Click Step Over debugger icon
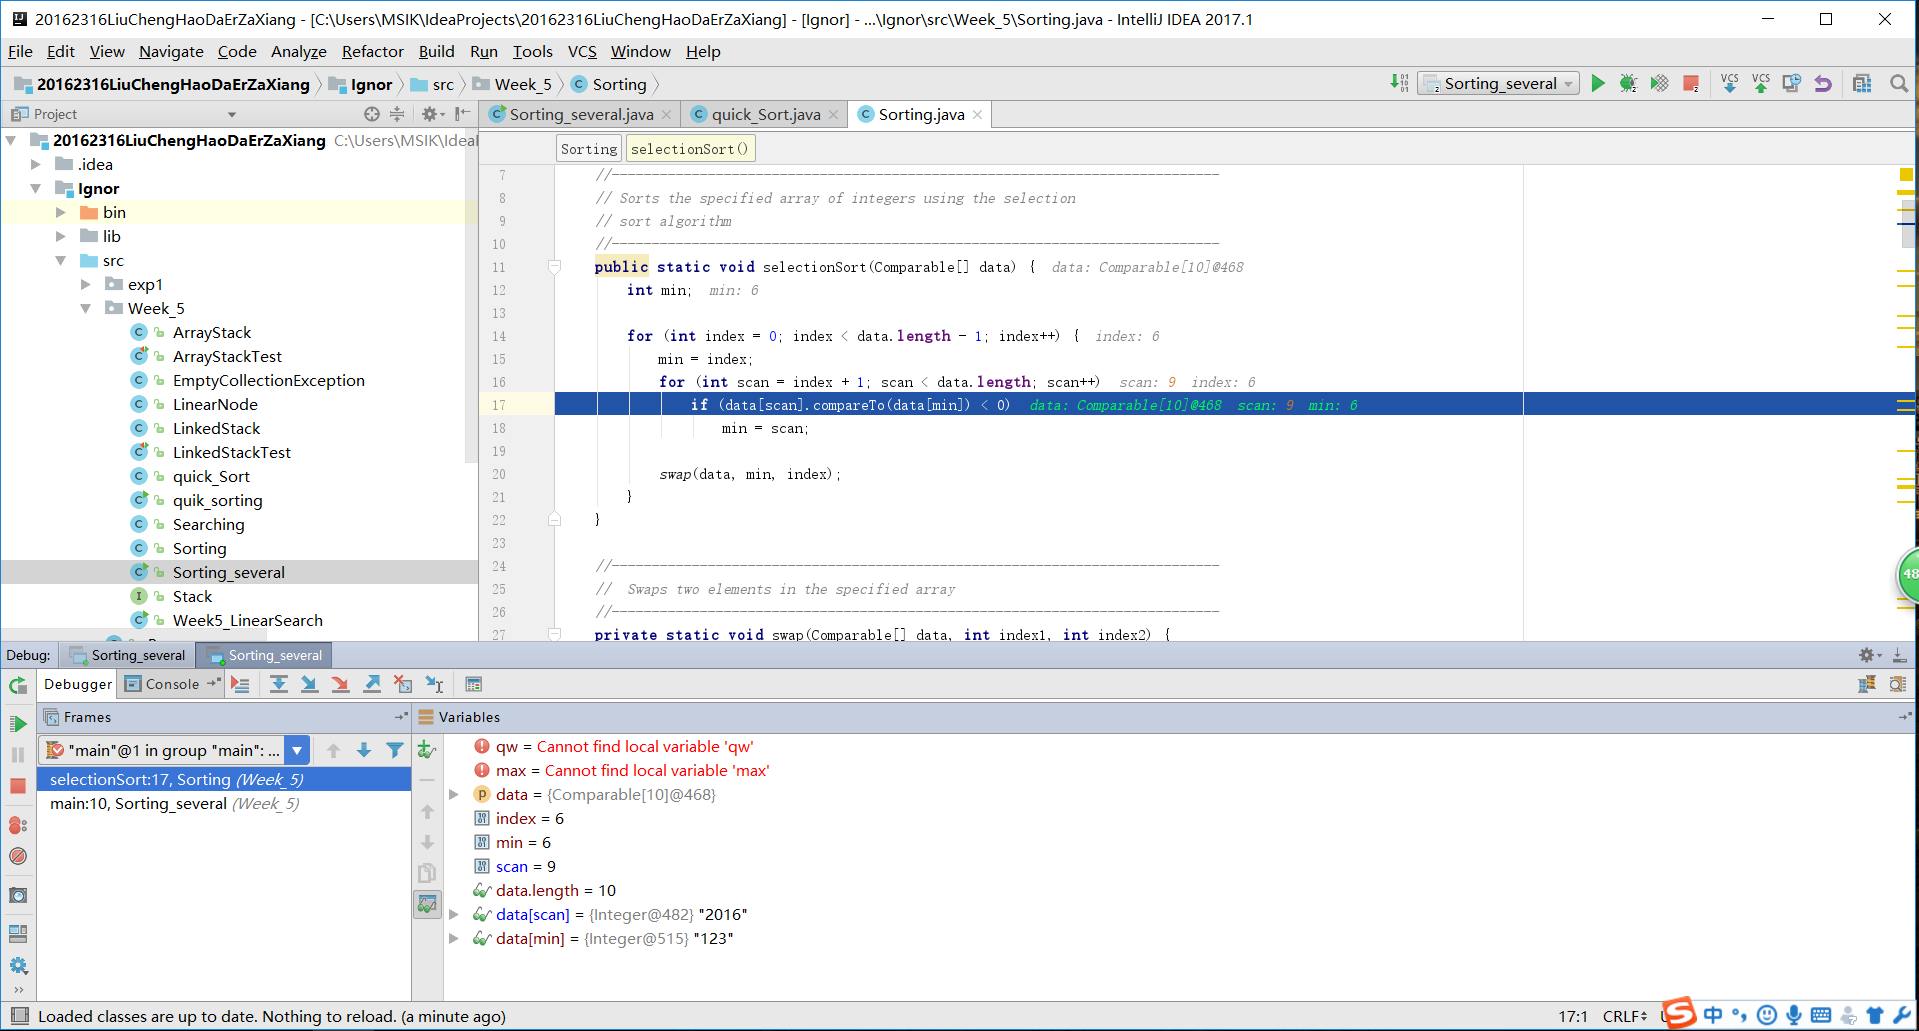 279,684
